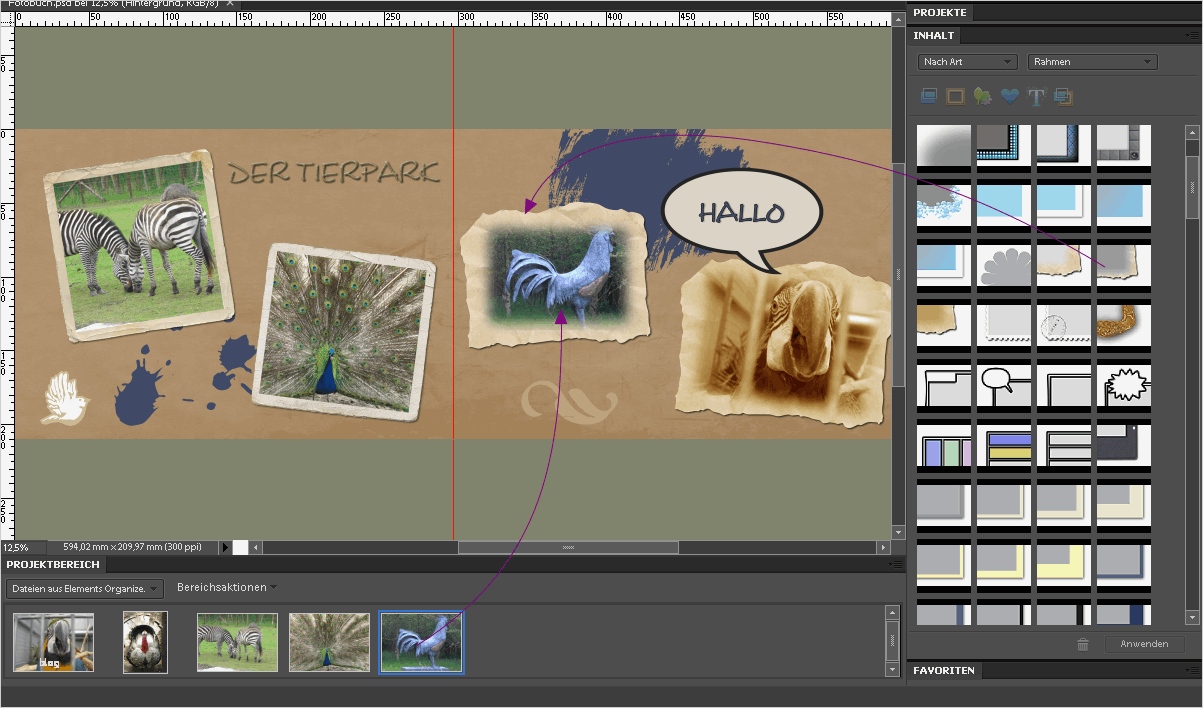The width and height of the screenshot is (1203, 708).
Task: Switch to the Projekte panel tab
Action: point(940,12)
